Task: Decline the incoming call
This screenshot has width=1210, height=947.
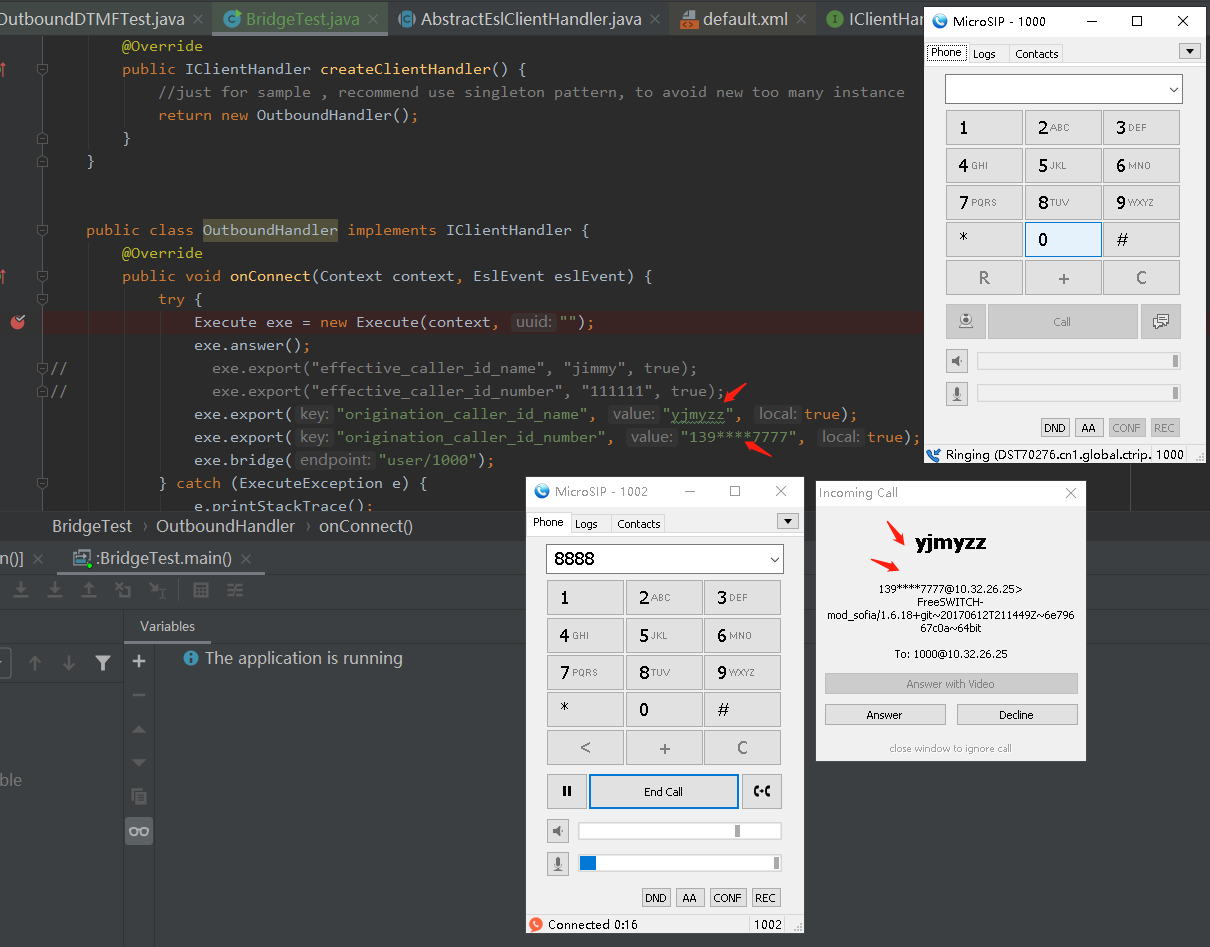Action: coord(1017,715)
